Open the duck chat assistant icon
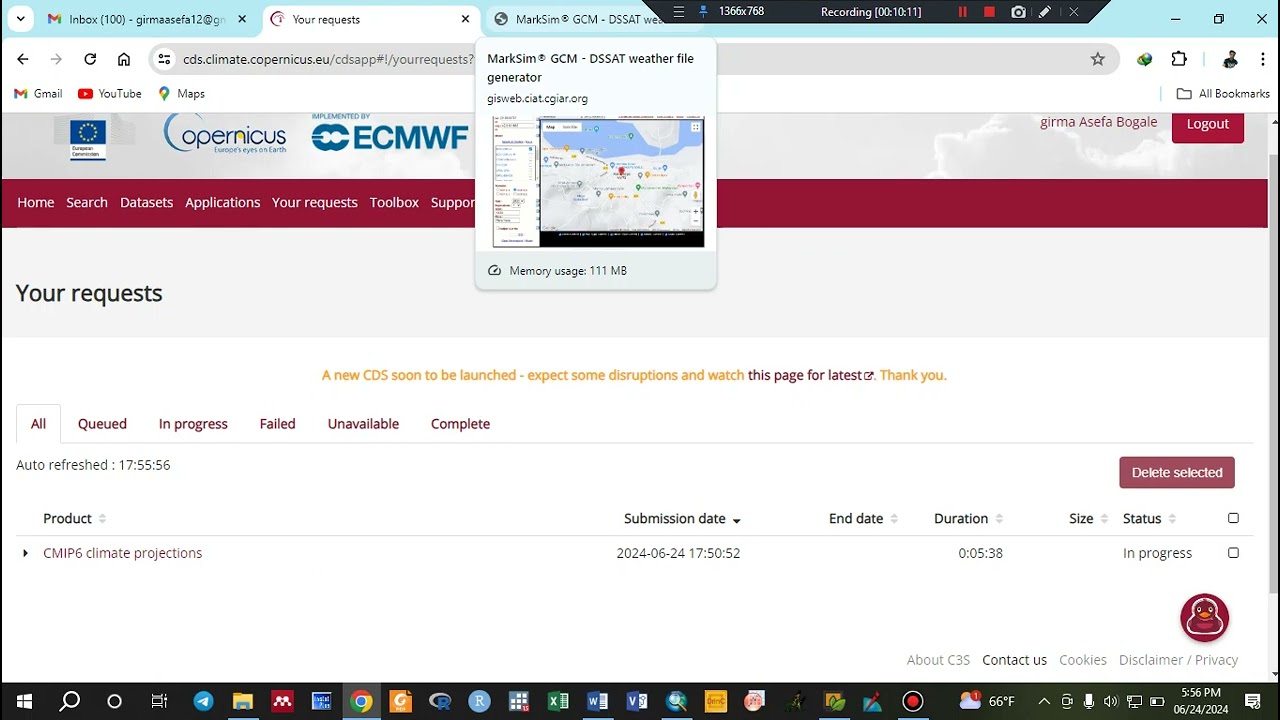This screenshot has height=720, width=1280. click(x=1204, y=618)
